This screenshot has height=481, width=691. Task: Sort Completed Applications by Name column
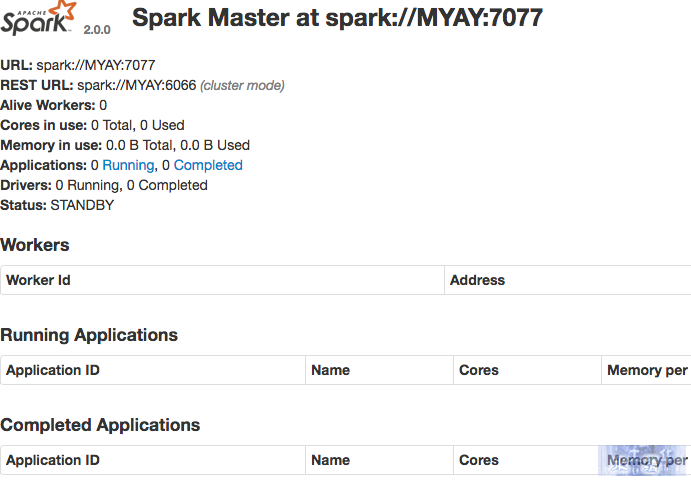[x=331, y=460]
